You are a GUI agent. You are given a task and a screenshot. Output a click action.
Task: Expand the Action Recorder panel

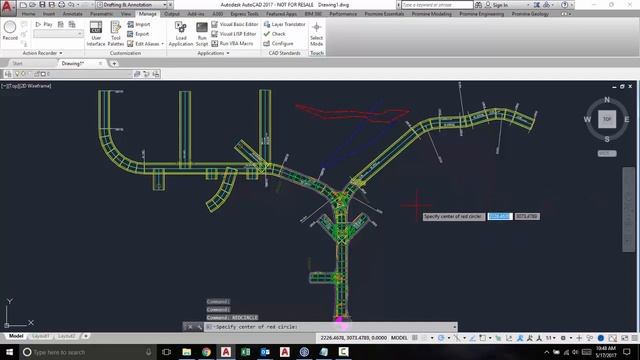[x=42, y=53]
